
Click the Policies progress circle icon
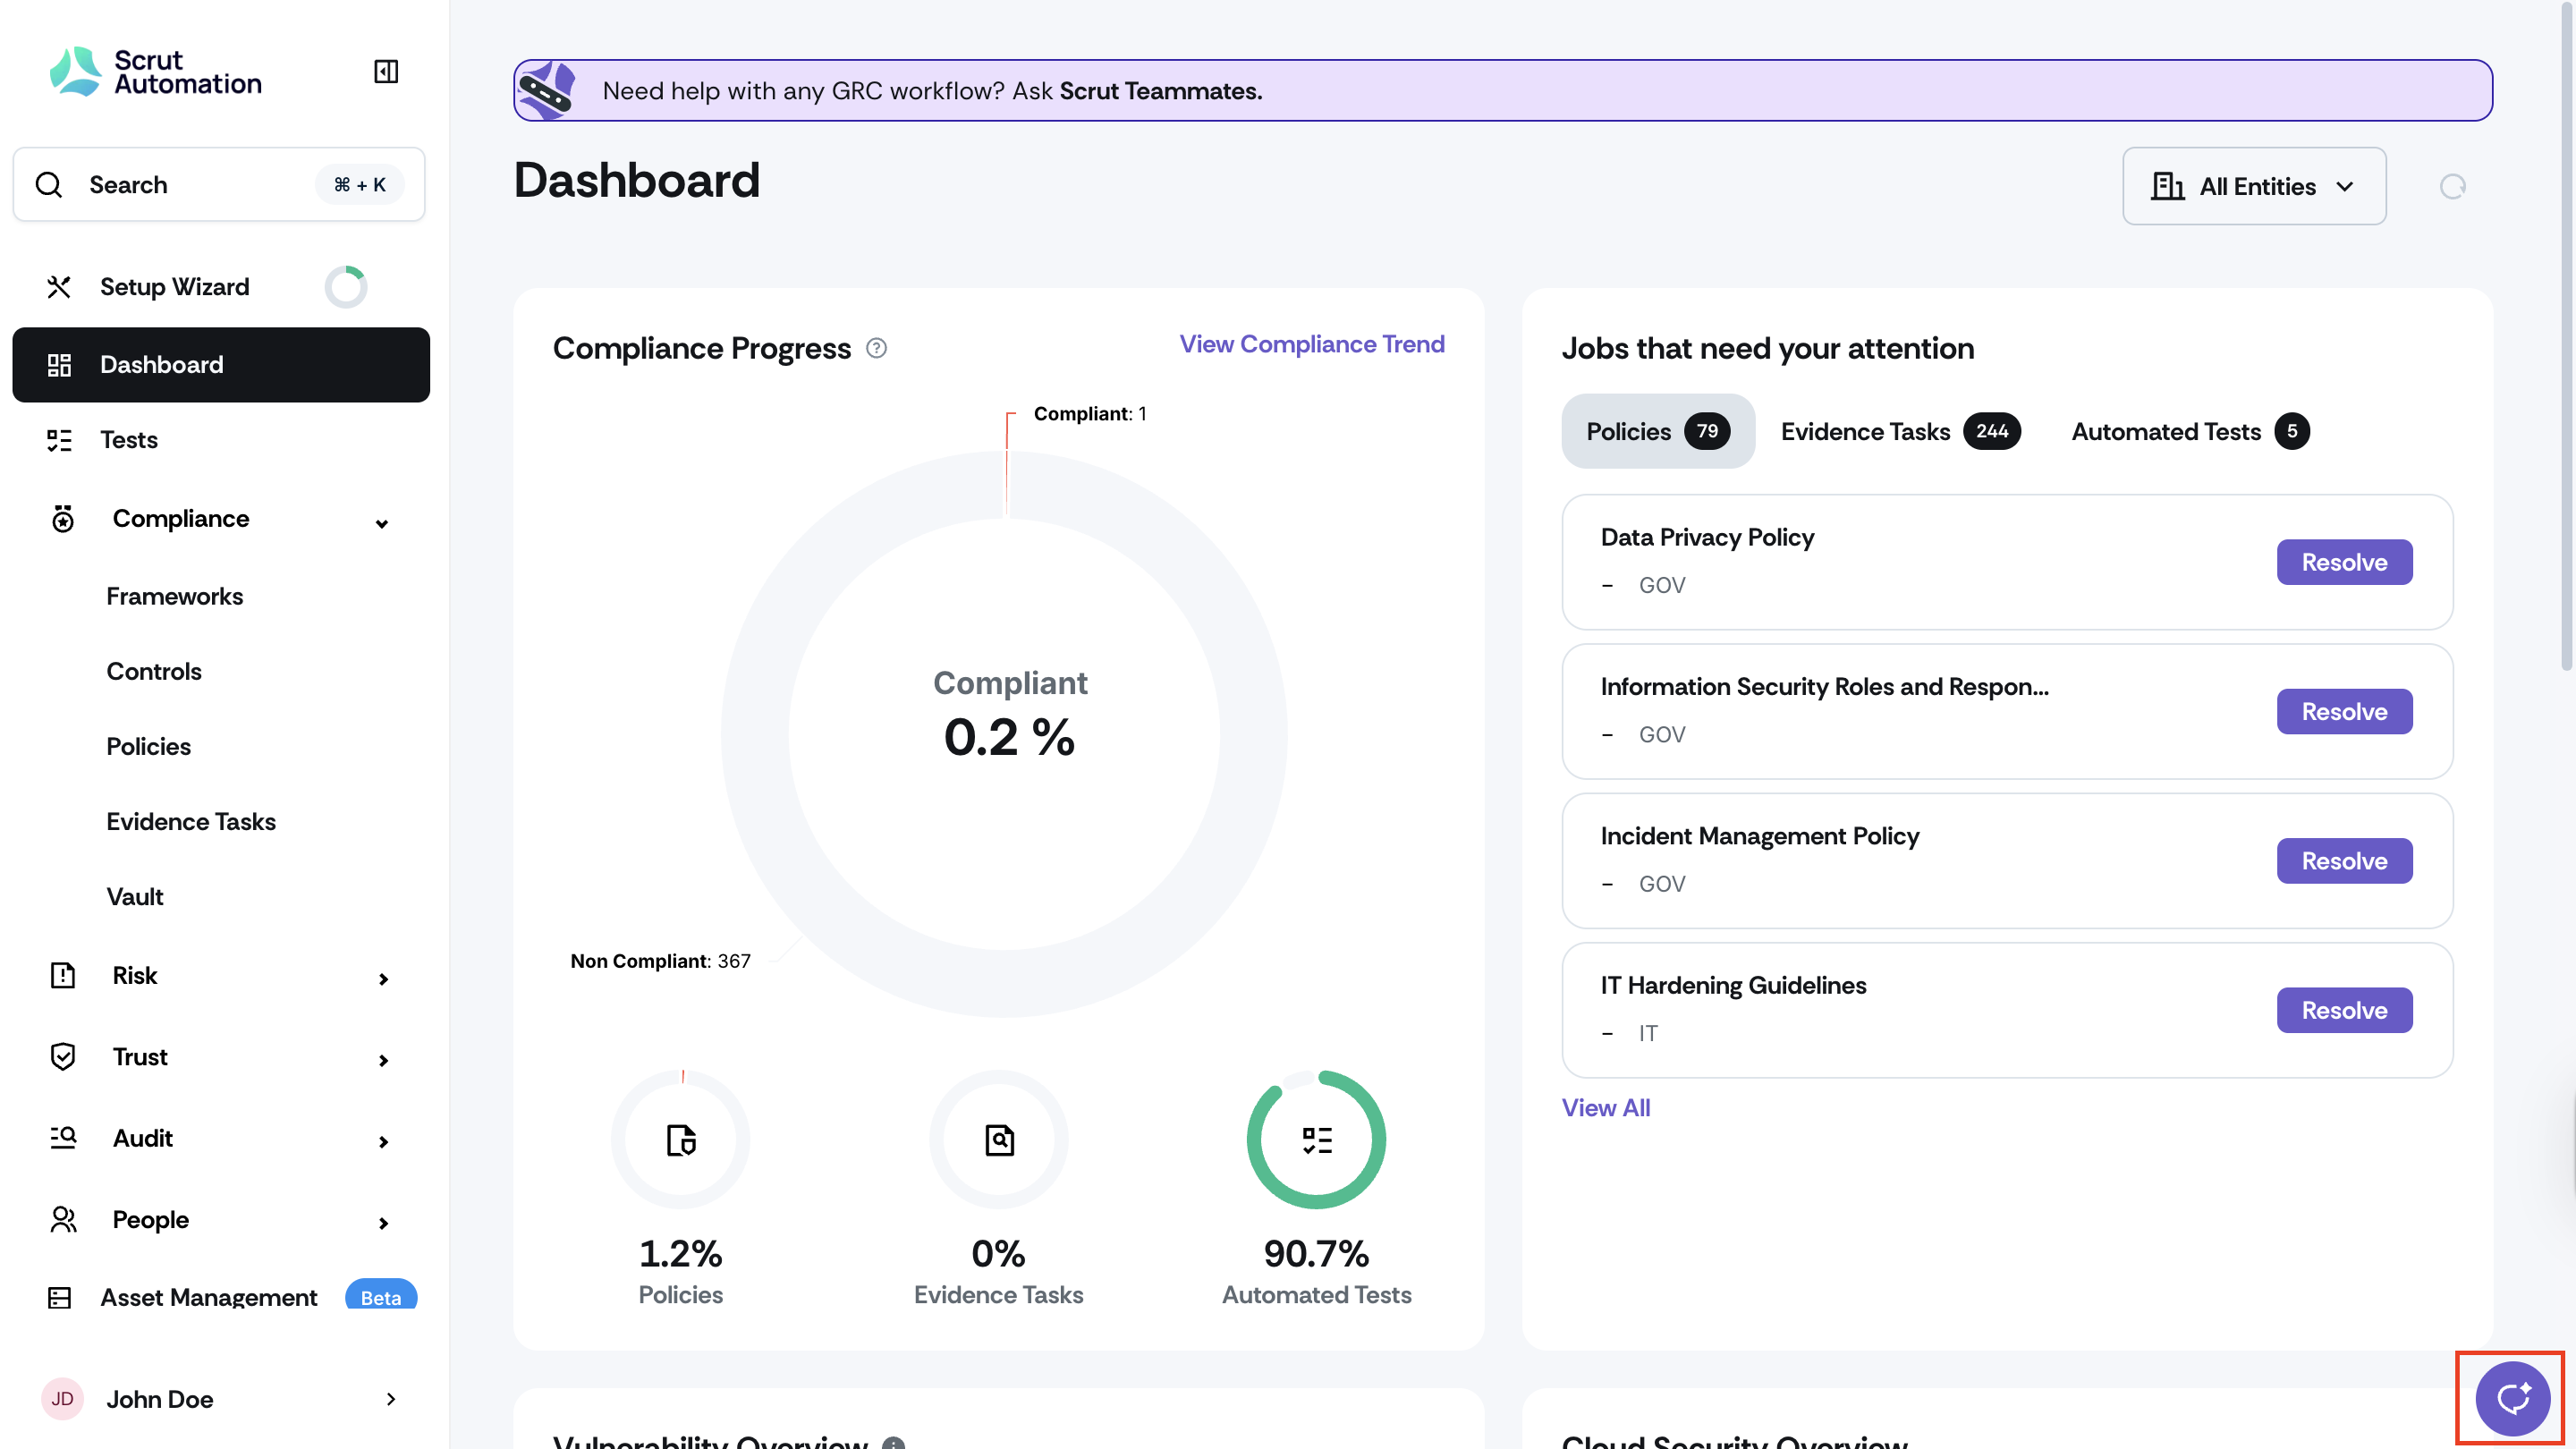coord(681,1140)
